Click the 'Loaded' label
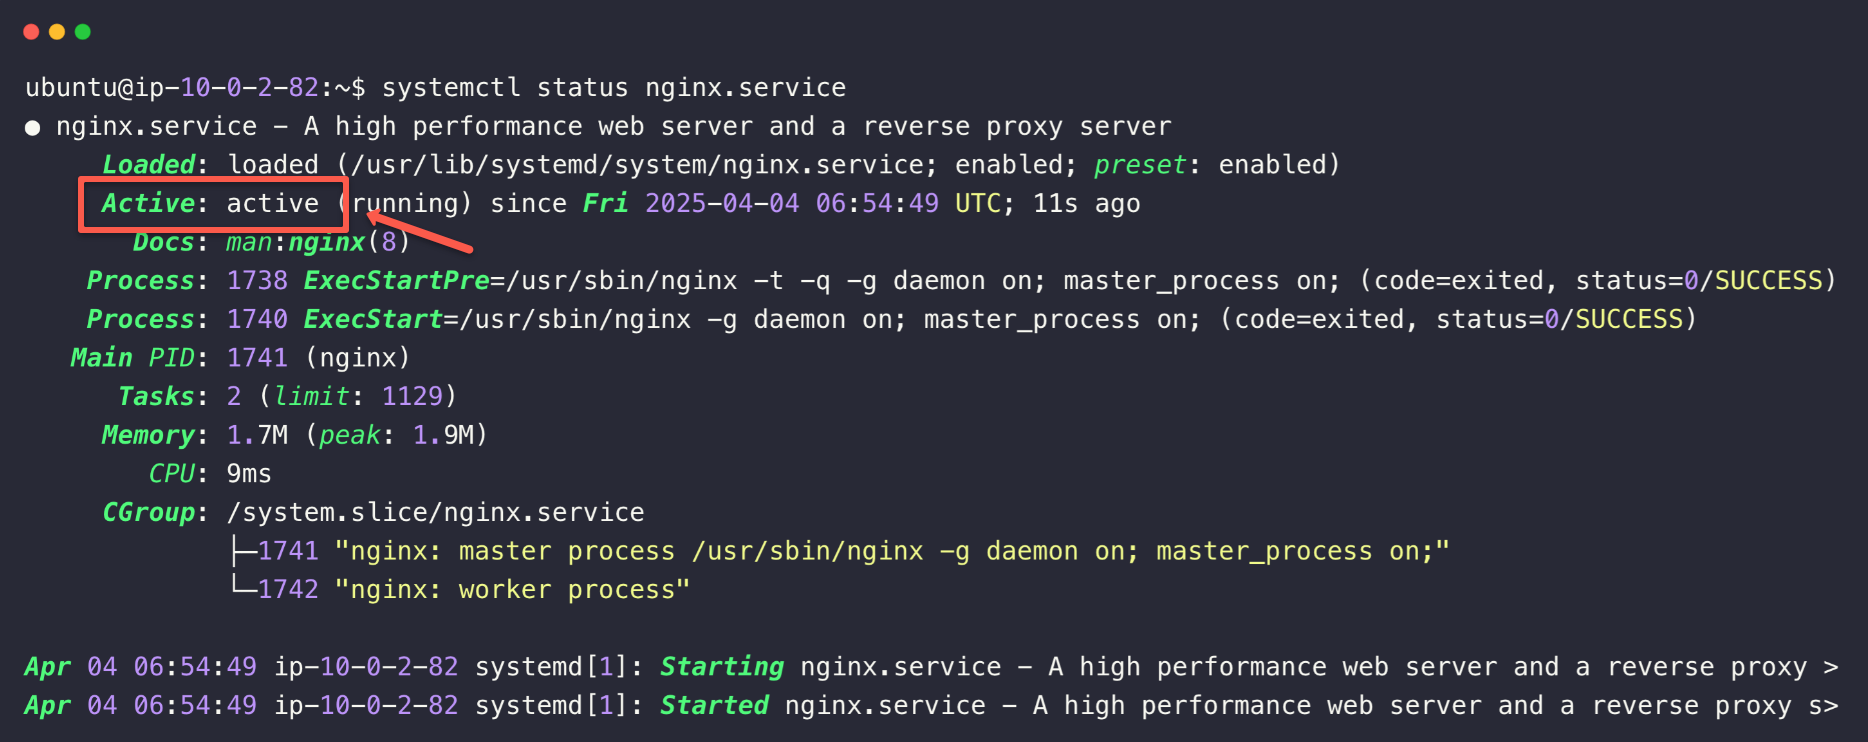 coord(148,165)
